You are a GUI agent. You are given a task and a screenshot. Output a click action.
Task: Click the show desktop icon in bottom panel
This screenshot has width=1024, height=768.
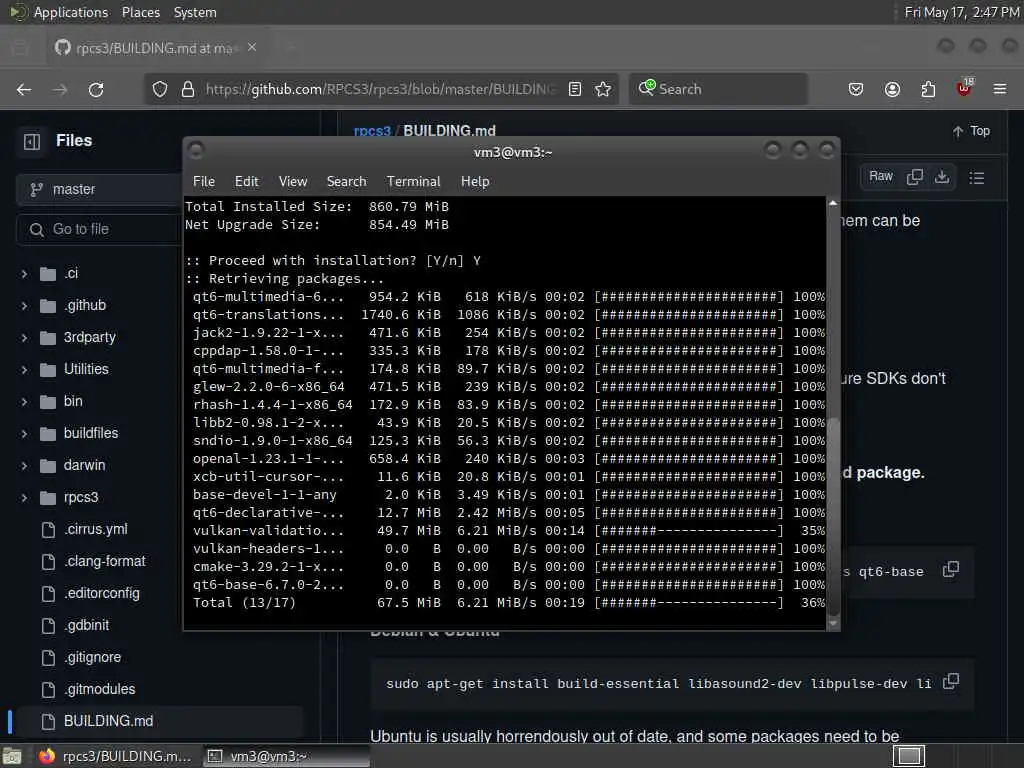point(12,756)
